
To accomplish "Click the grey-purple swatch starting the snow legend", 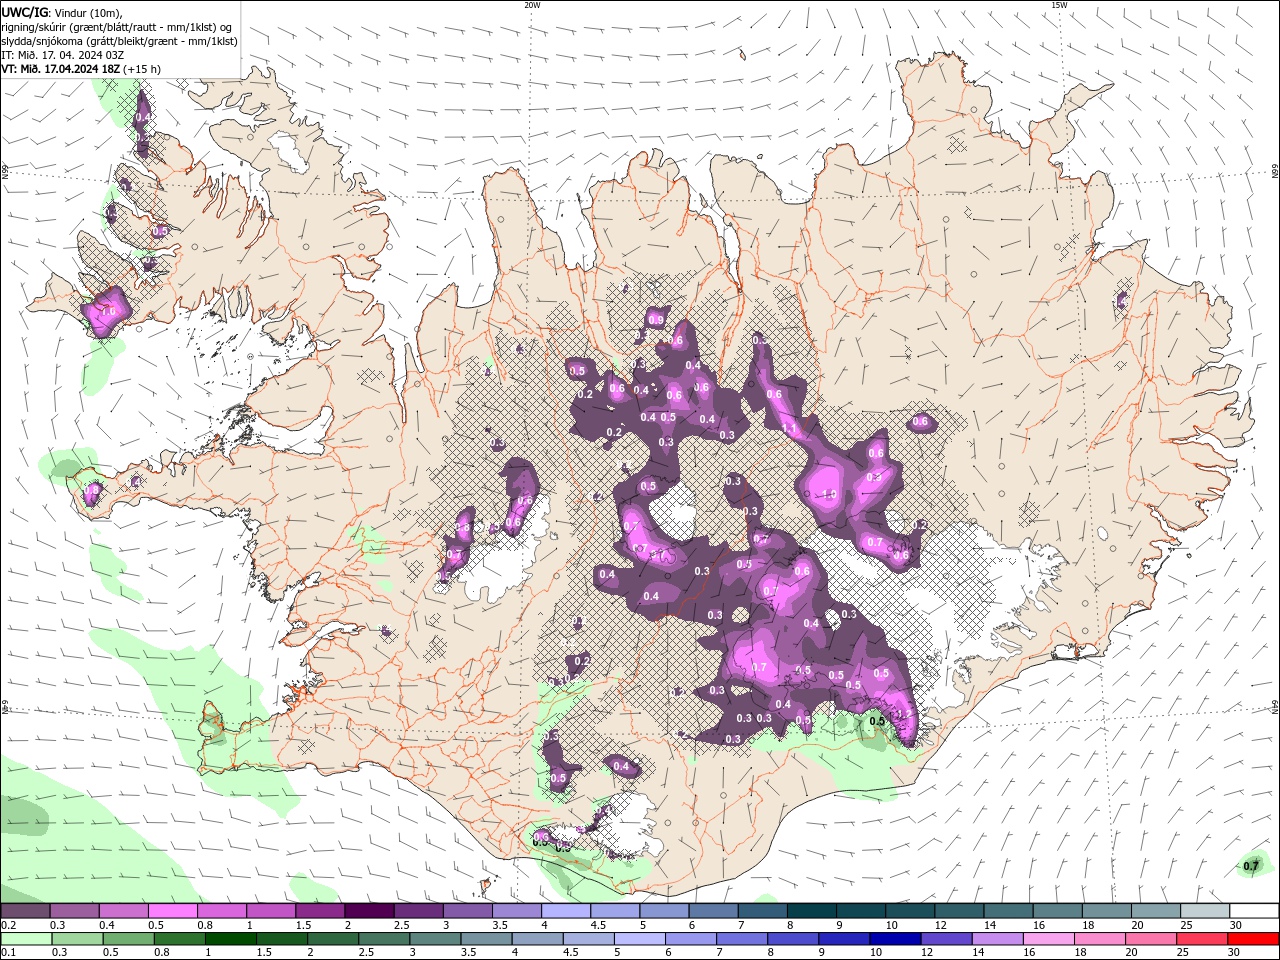I will 25,911.
